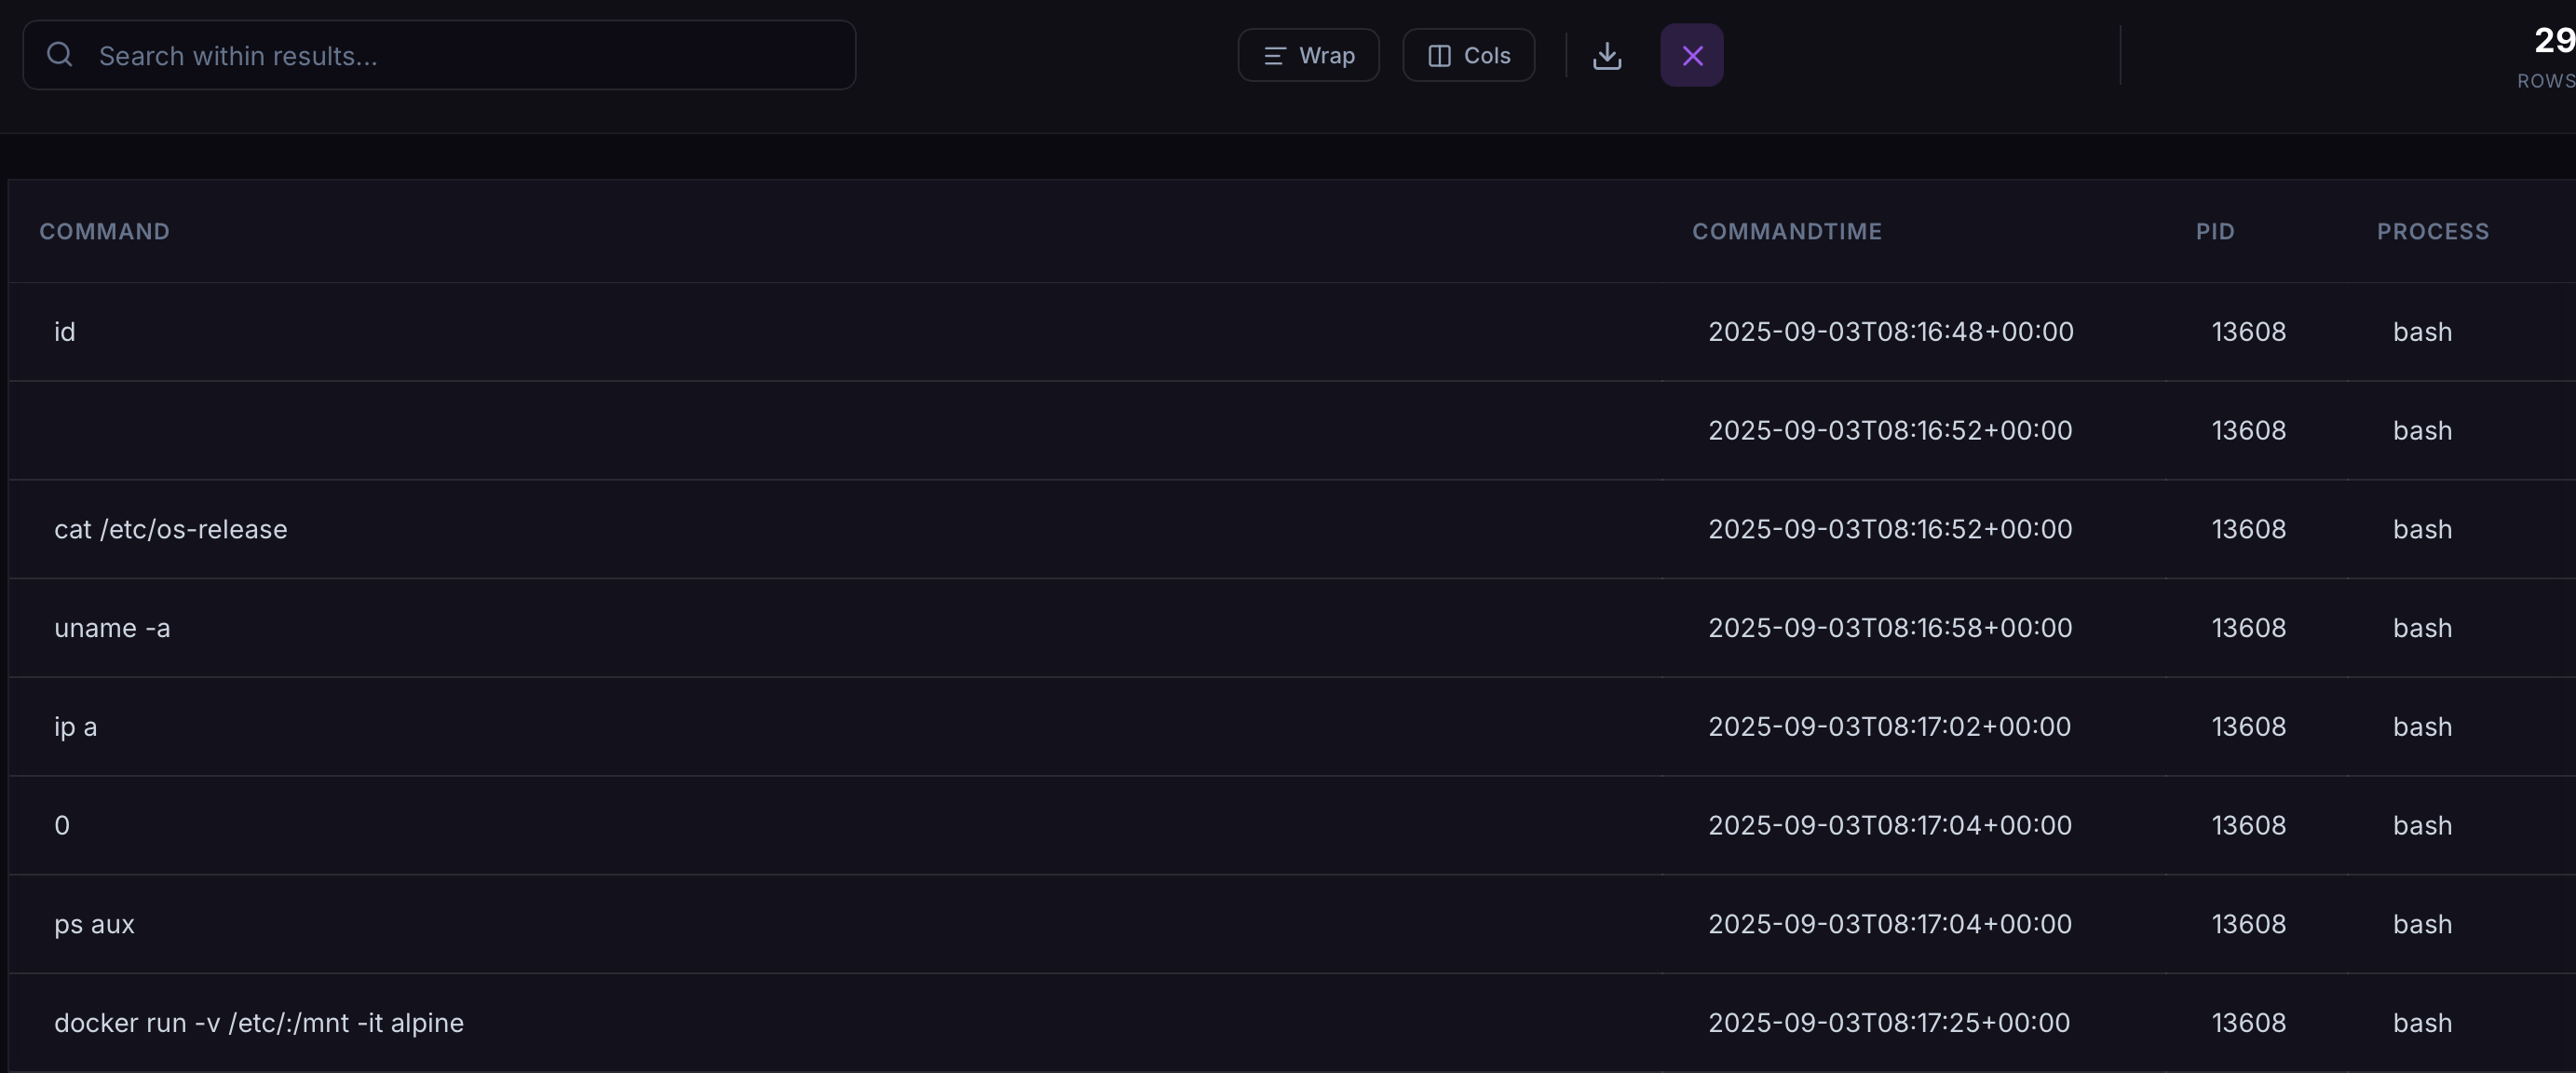Viewport: 2576px width, 1073px height.
Task: Click the 'uname -a' command cell
Action: tap(112, 628)
